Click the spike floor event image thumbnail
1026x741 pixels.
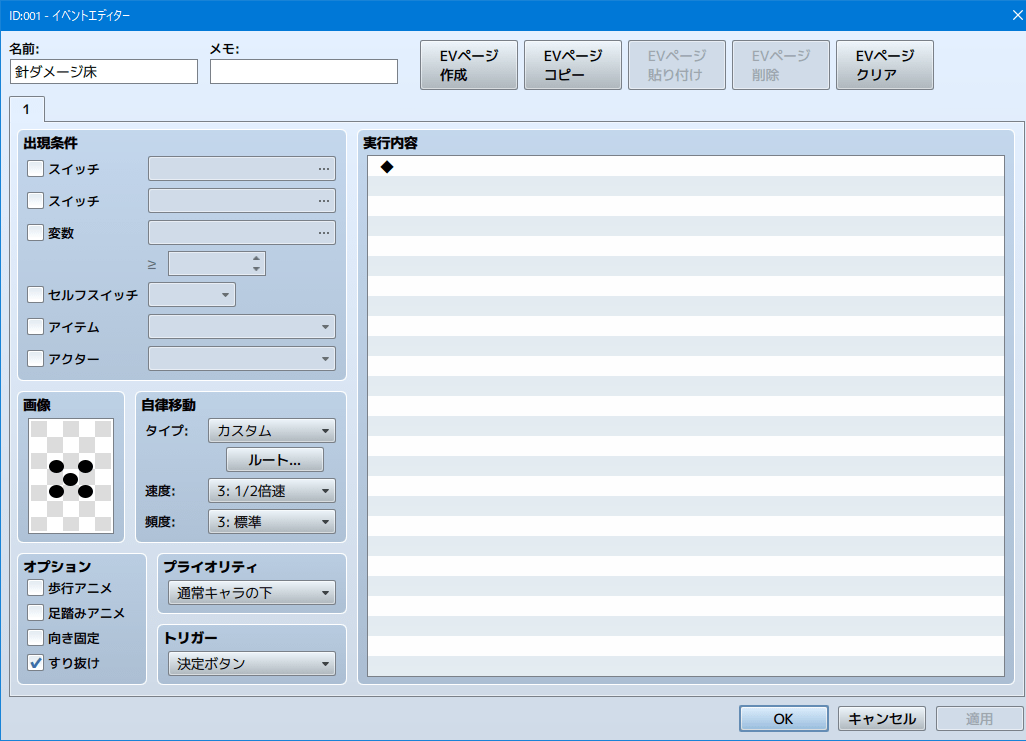pyautogui.click(x=71, y=476)
